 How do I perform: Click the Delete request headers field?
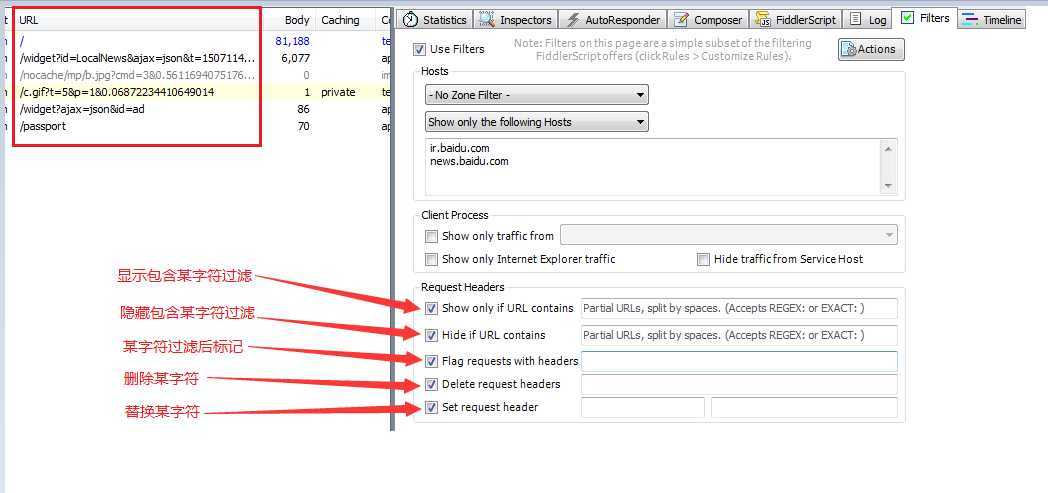point(739,385)
